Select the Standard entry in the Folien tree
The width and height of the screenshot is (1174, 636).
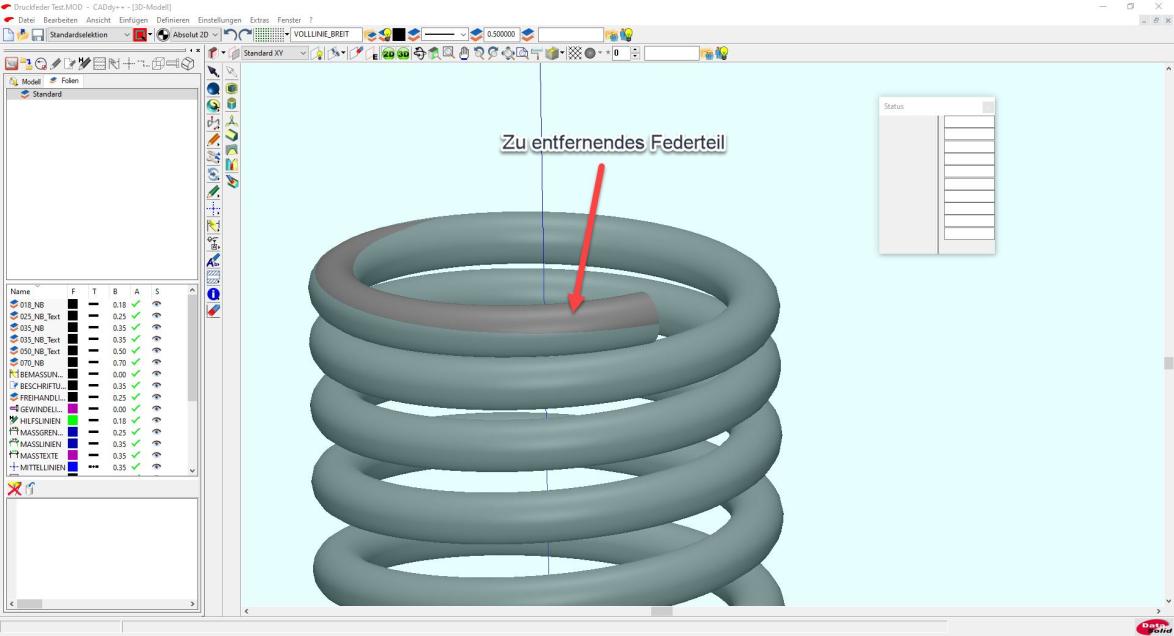[46, 94]
